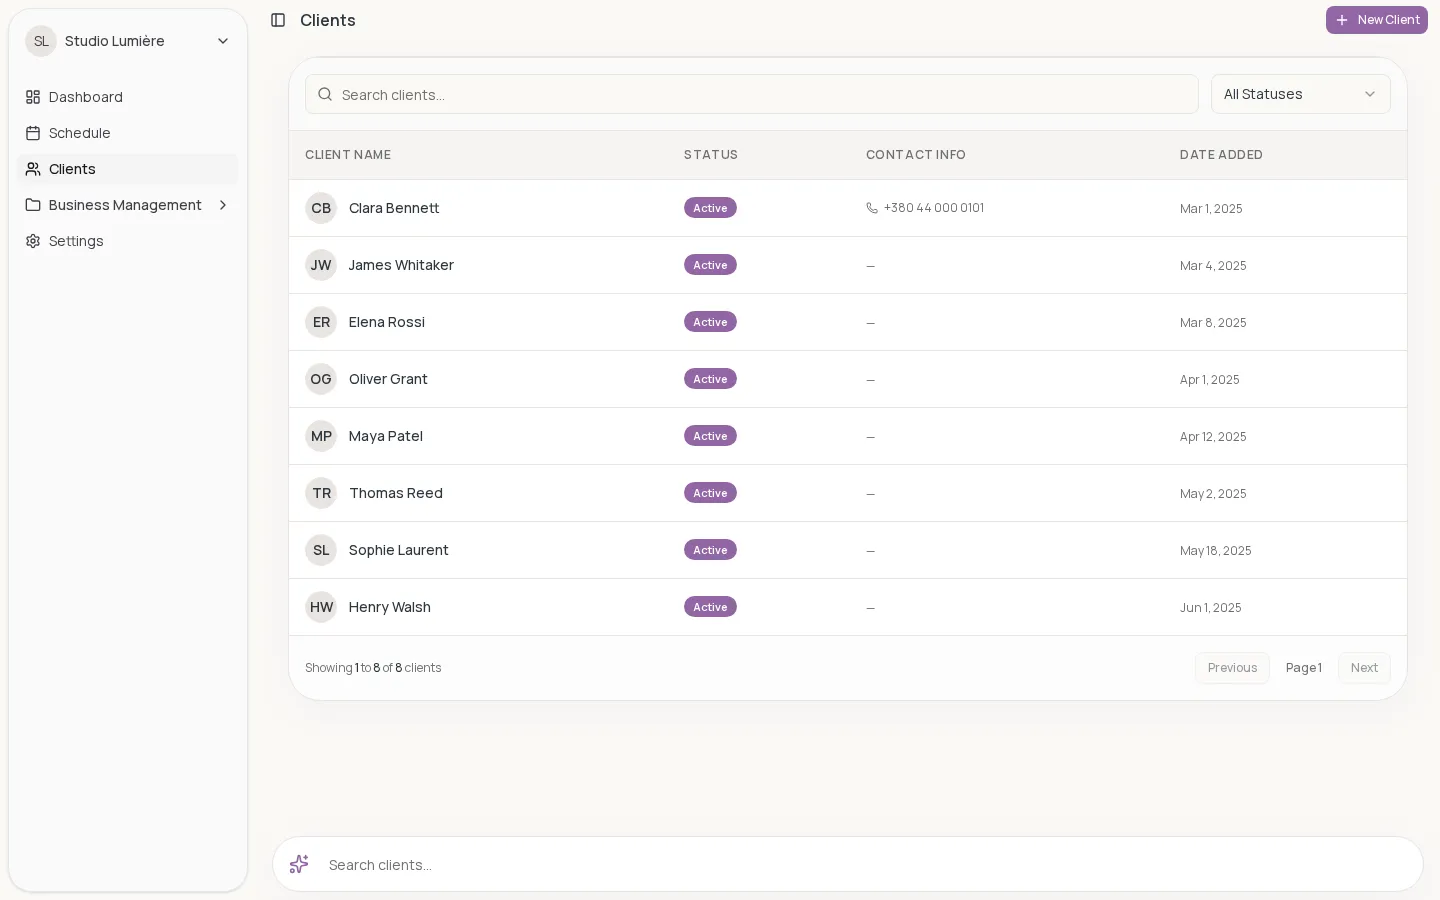The width and height of the screenshot is (1440, 900).
Task: Click the Previous page button
Action: pos(1232,668)
